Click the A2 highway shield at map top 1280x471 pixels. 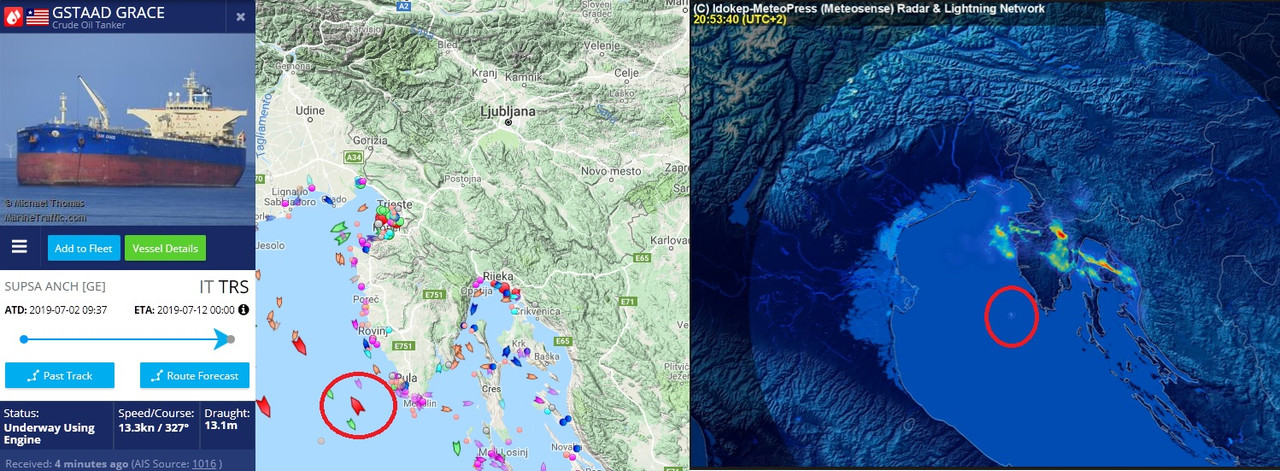(403, 6)
